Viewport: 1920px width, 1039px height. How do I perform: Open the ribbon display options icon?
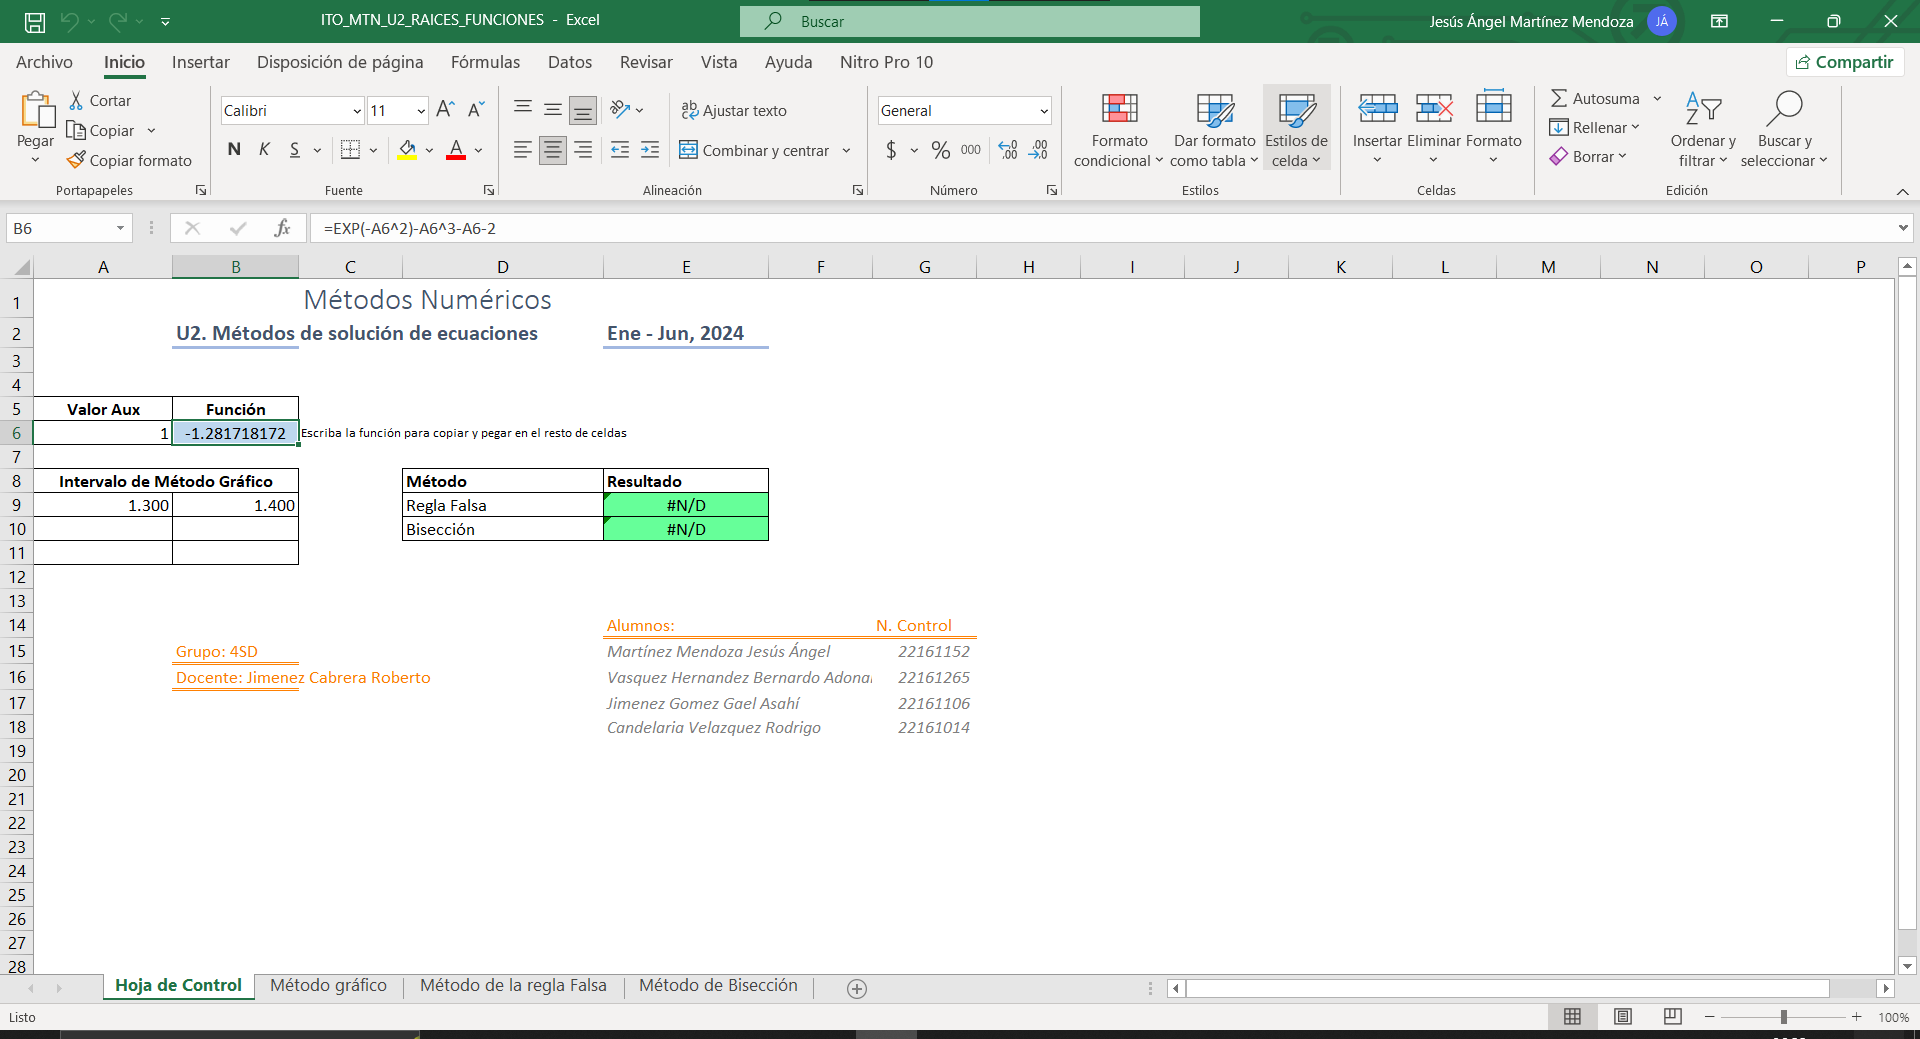(x=1720, y=21)
